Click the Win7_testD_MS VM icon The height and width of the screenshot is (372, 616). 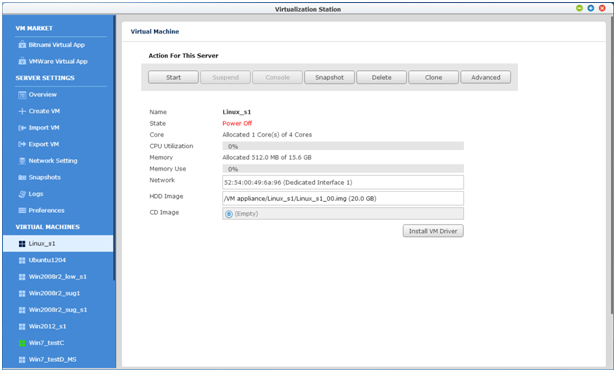22,359
